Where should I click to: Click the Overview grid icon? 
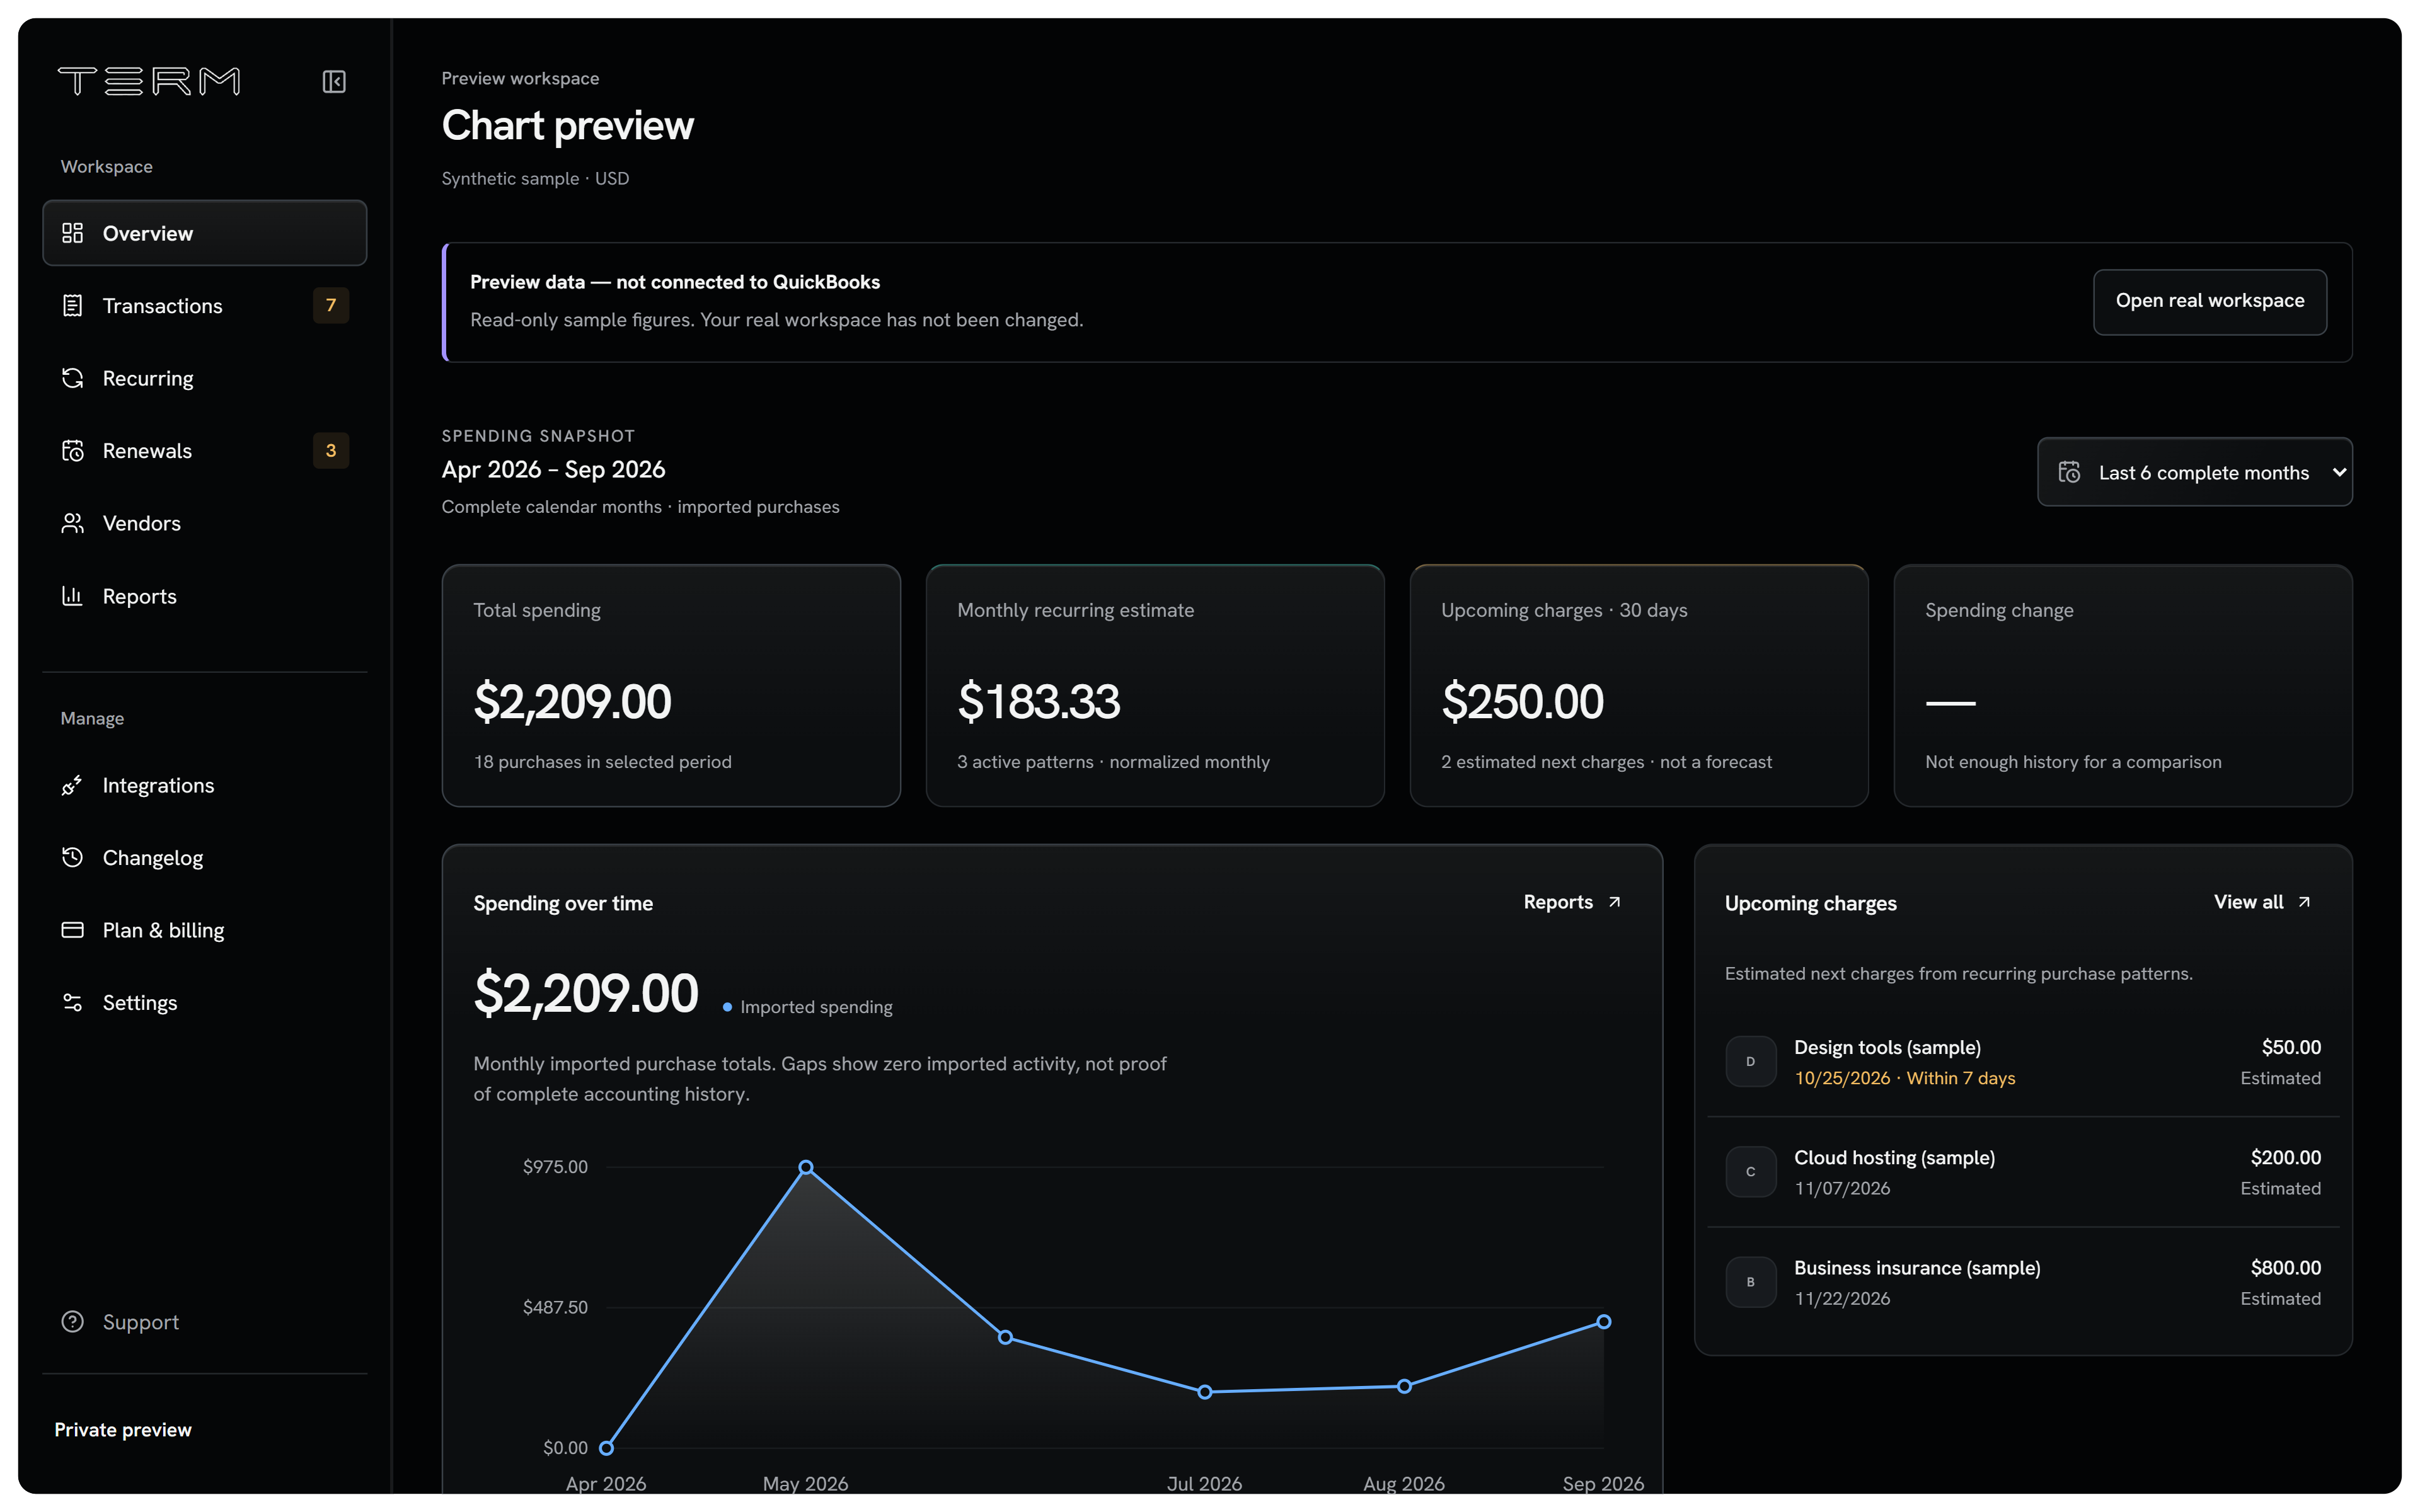[x=72, y=233]
